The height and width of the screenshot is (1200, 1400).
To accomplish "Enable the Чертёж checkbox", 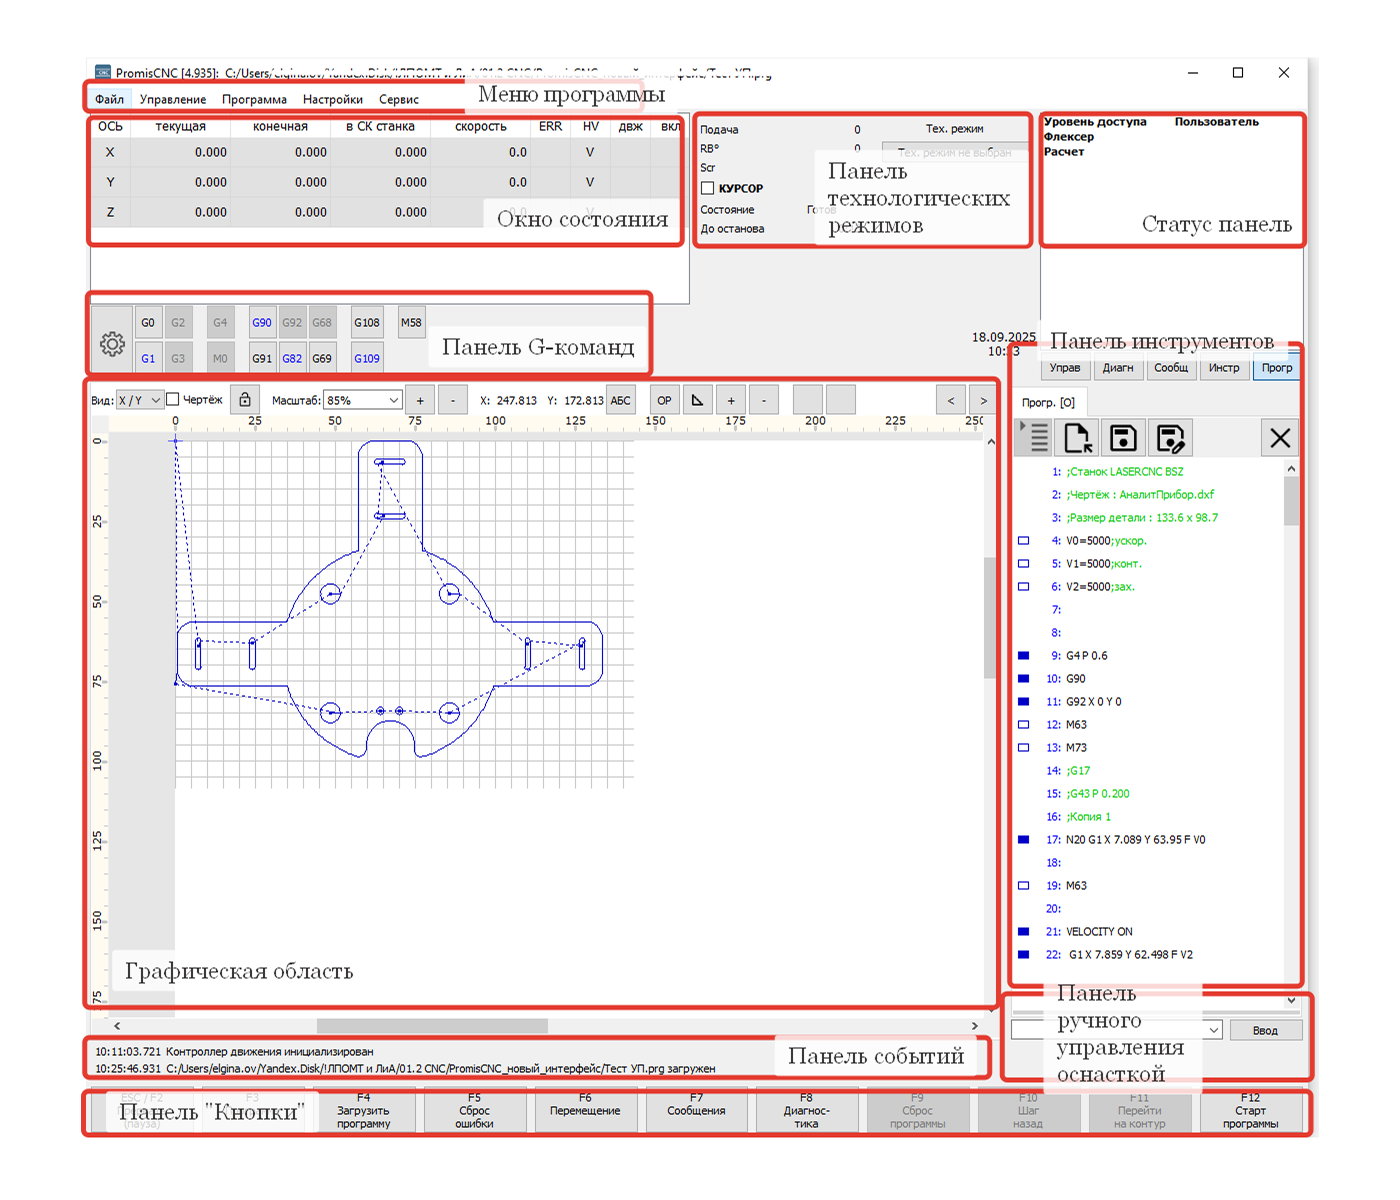I will [x=173, y=400].
